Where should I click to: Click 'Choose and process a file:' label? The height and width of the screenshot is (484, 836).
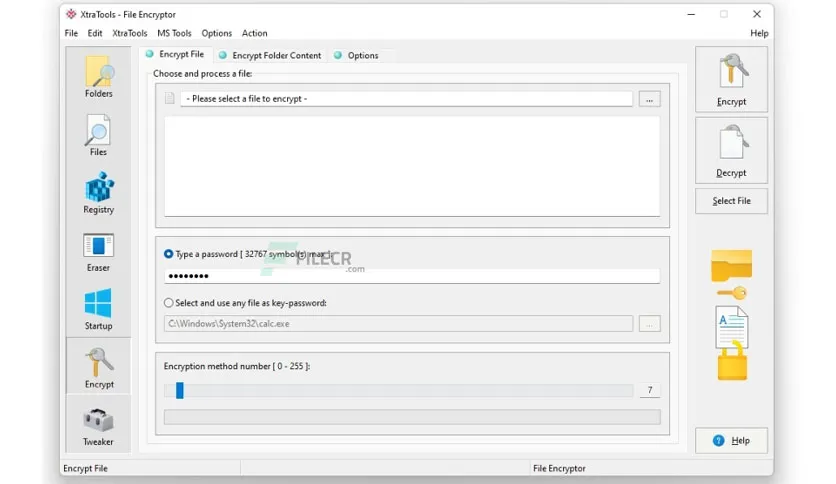203,74
